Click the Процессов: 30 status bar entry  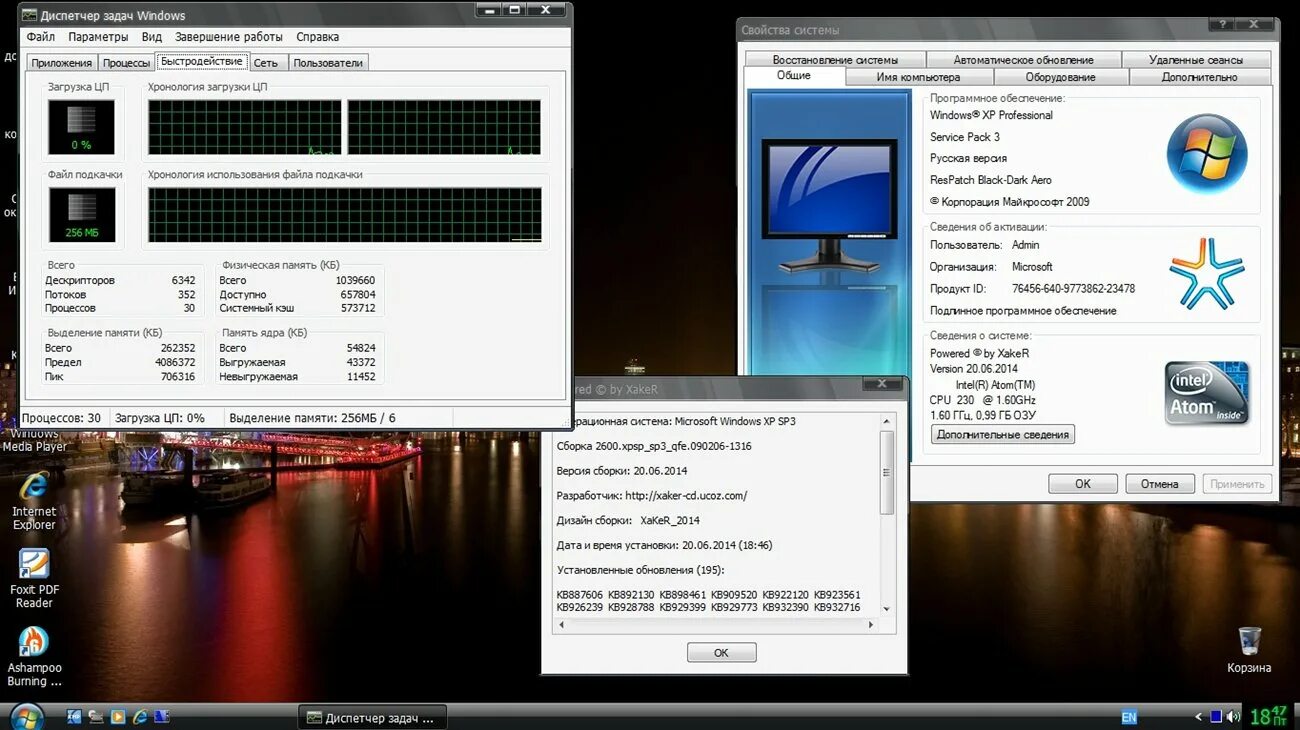click(x=62, y=418)
